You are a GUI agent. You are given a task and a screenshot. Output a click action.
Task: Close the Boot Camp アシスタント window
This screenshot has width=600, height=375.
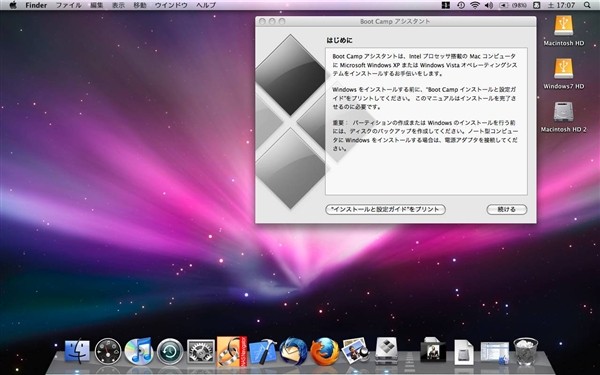(262, 21)
